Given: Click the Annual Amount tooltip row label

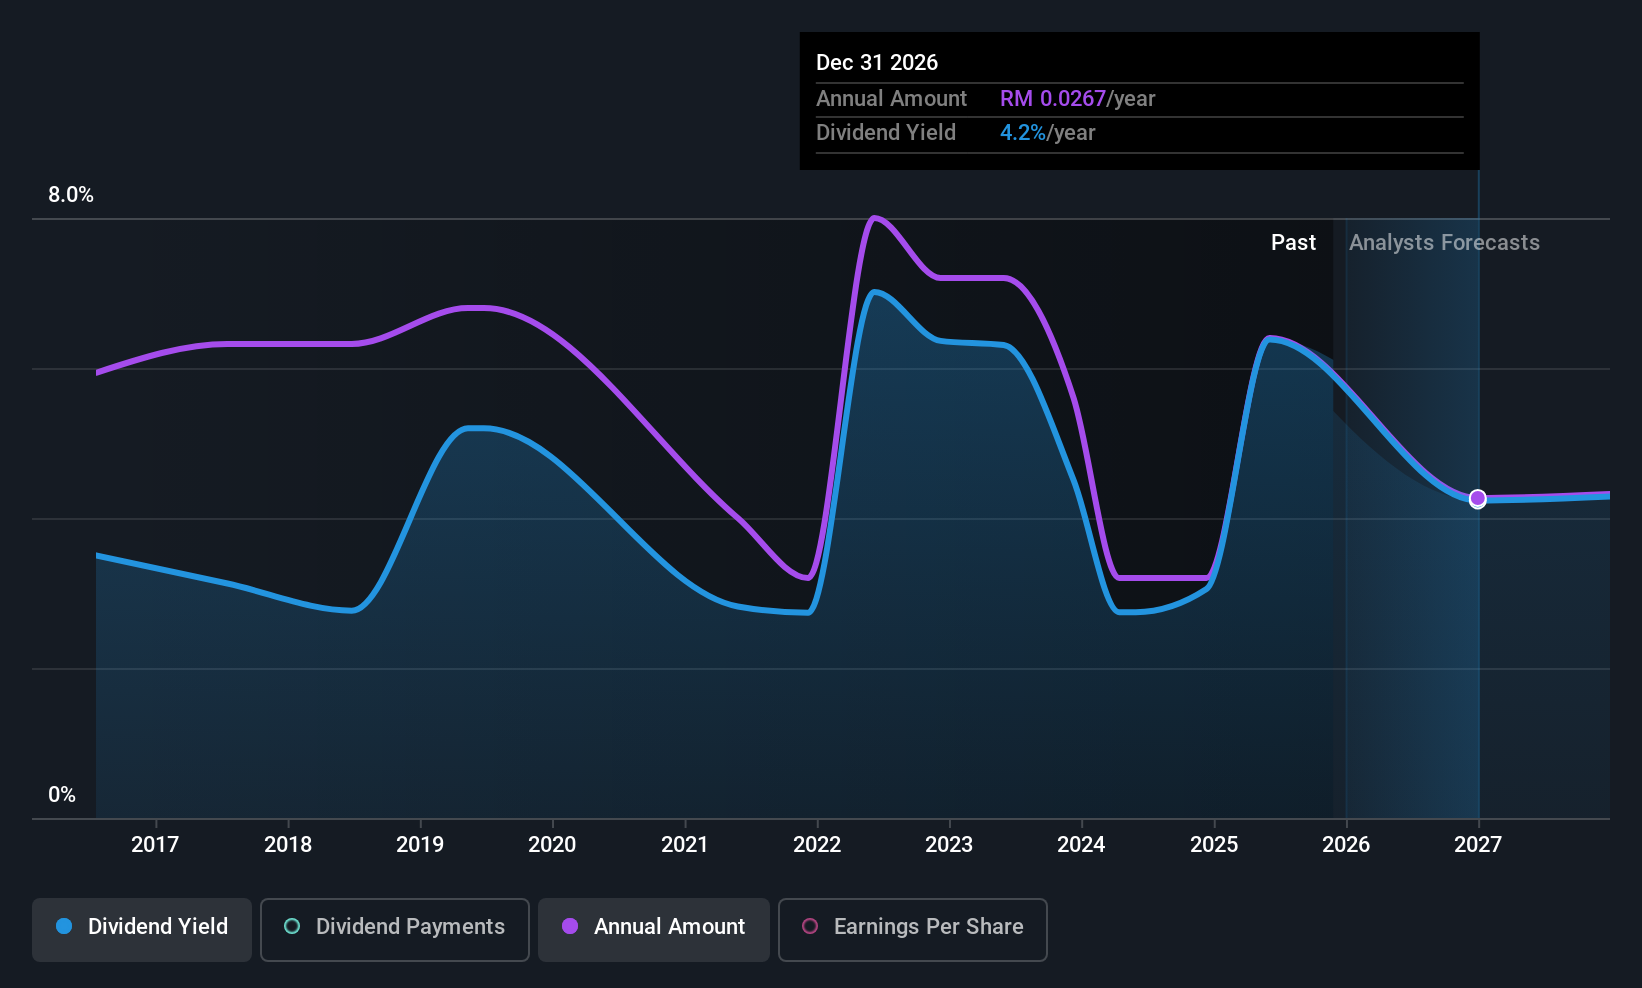Looking at the screenshot, I should (x=891, y=99).
